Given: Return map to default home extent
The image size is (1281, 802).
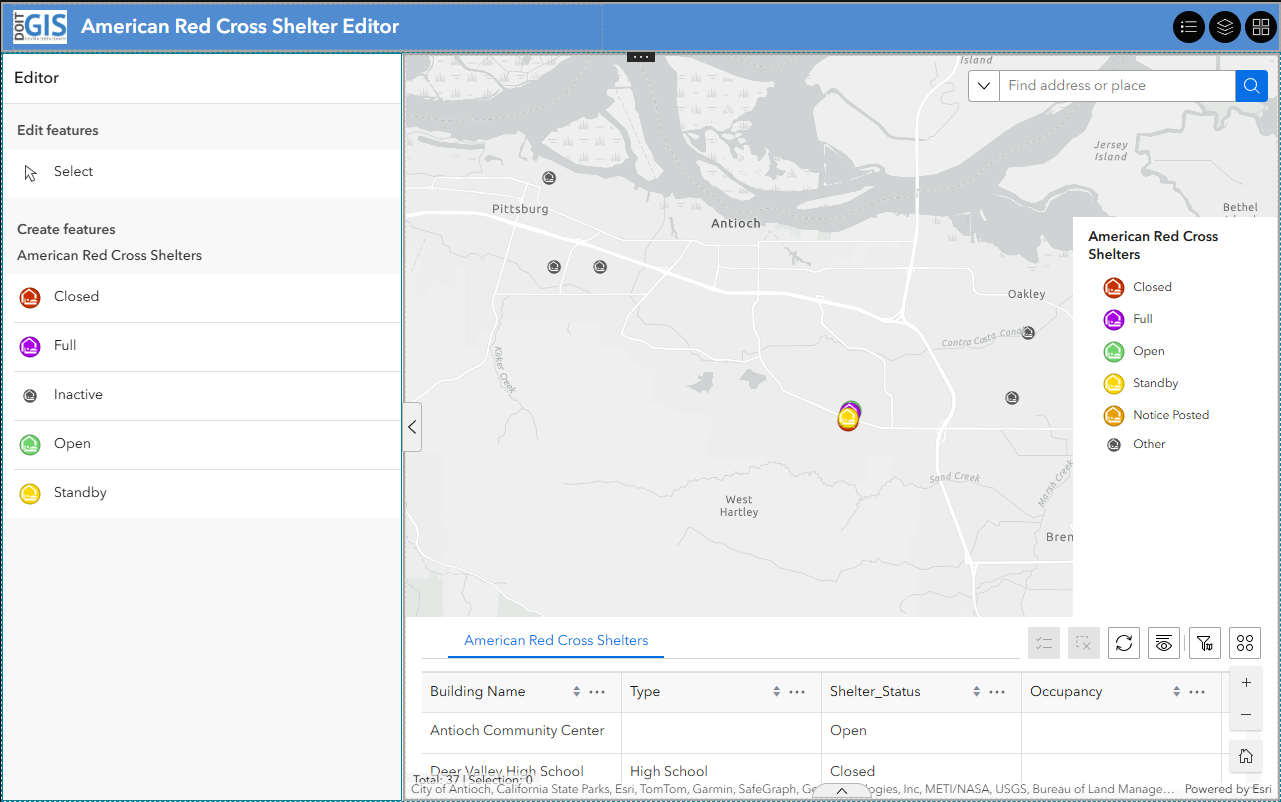Looking at the screenshot, I should [x=1246, y=756].
